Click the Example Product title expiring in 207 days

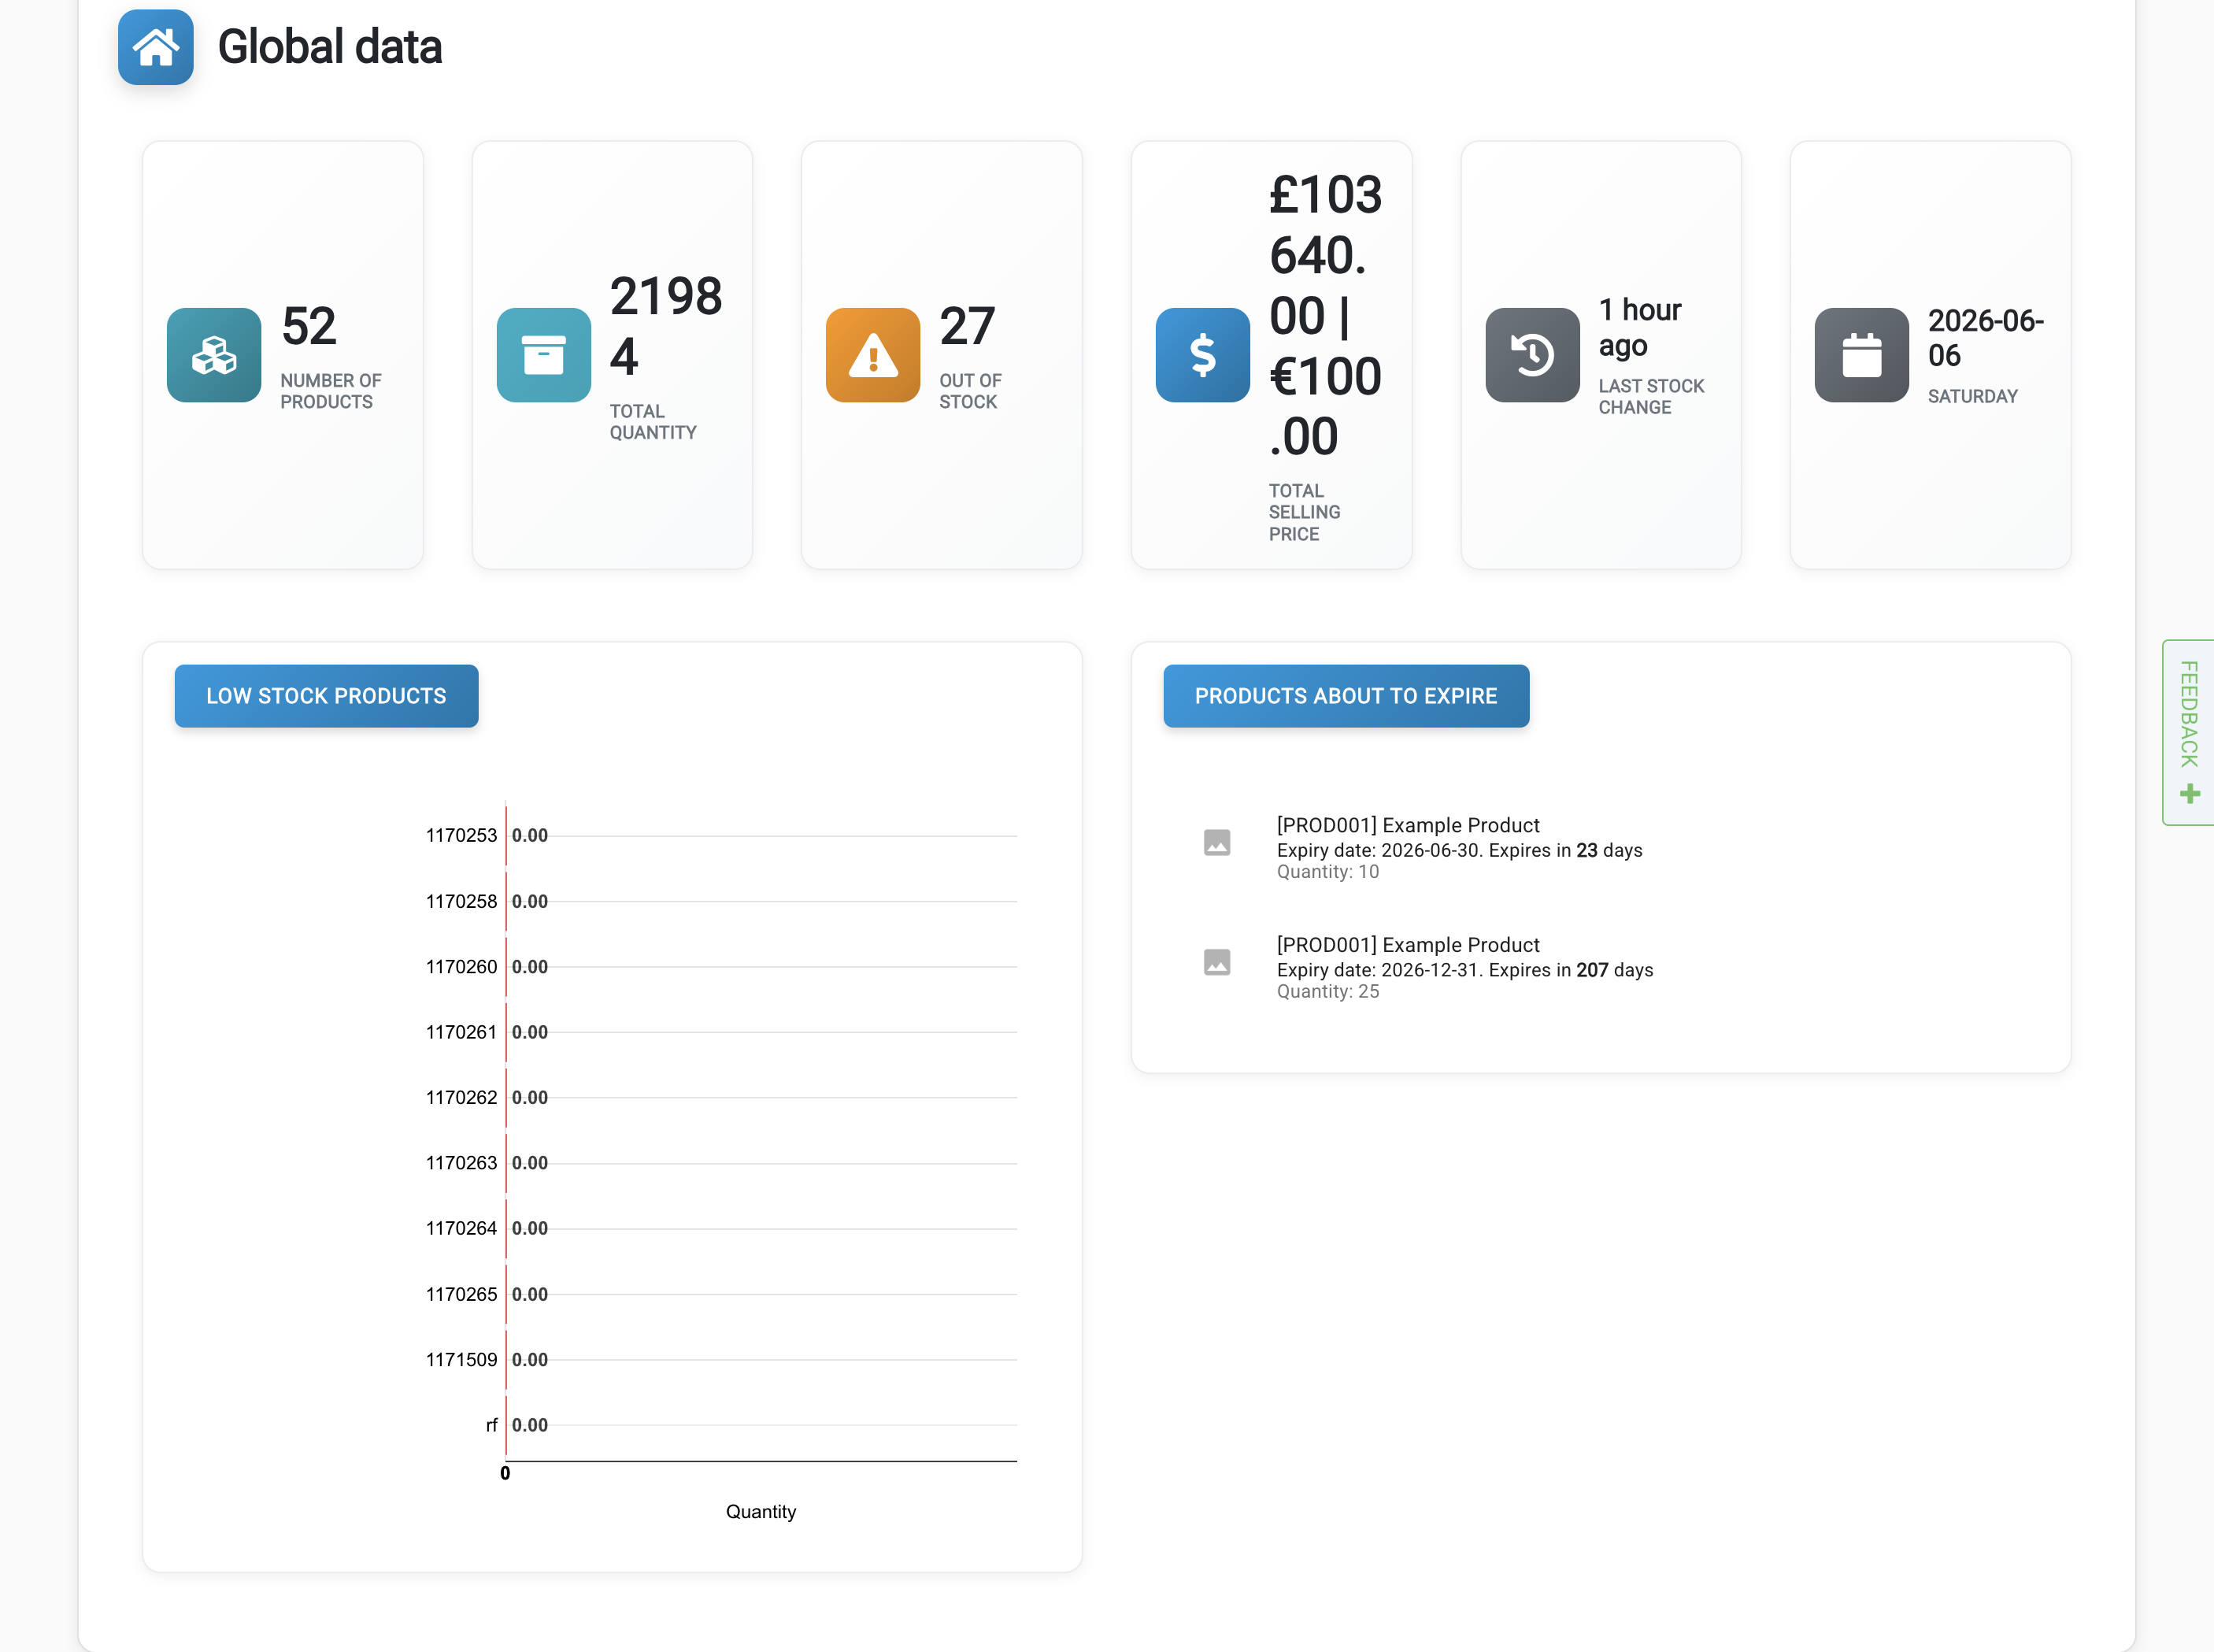1408,945
